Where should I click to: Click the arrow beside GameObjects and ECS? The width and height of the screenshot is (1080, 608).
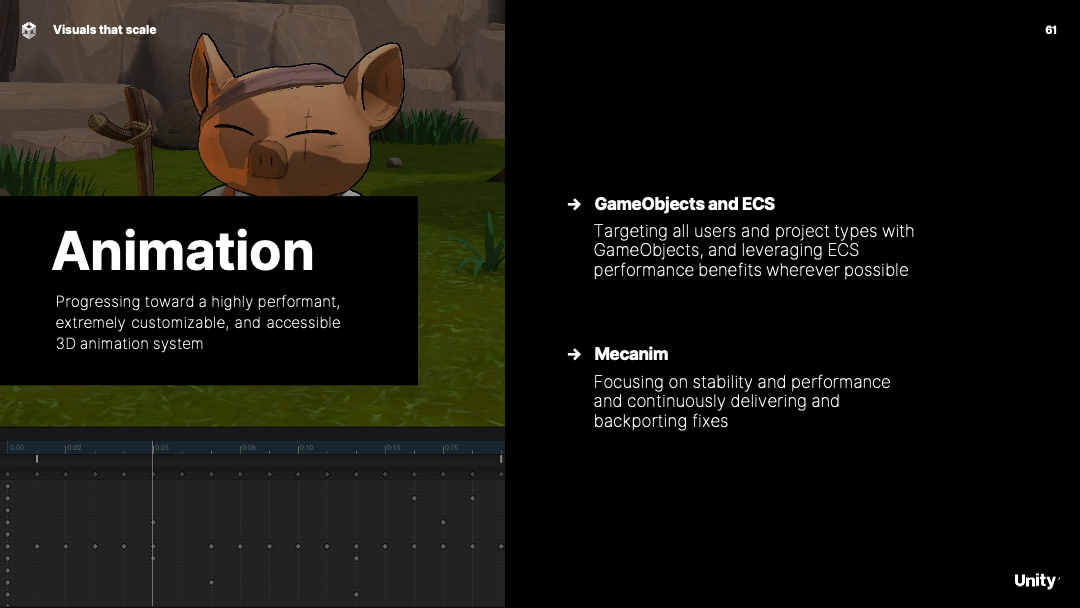click(x=574, y=204)
